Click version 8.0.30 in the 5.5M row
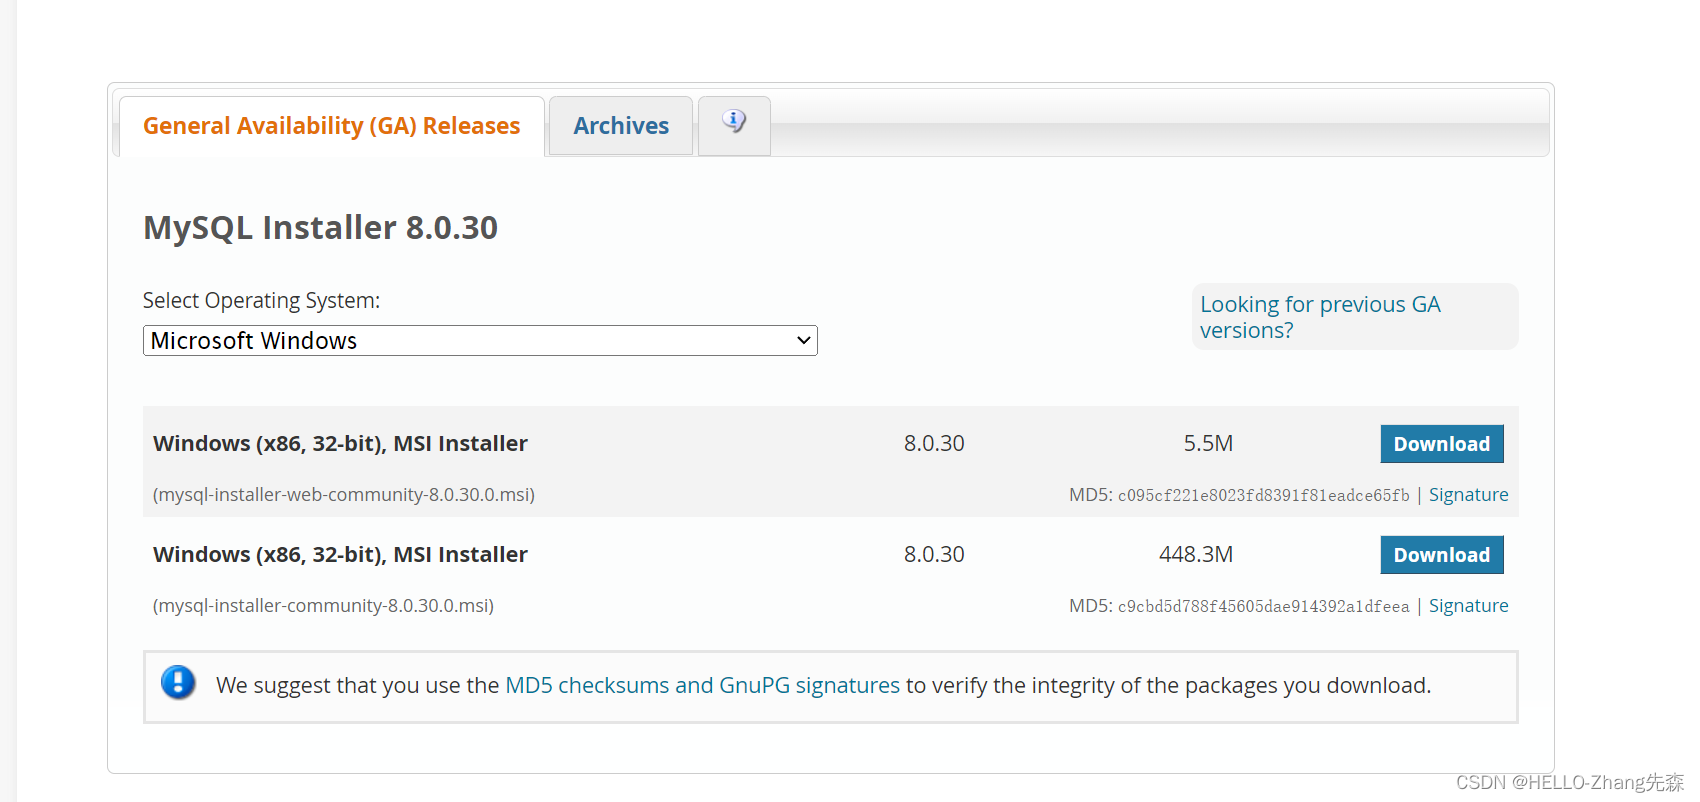This screenshot has width=1700, height=802. coord(934,444)
